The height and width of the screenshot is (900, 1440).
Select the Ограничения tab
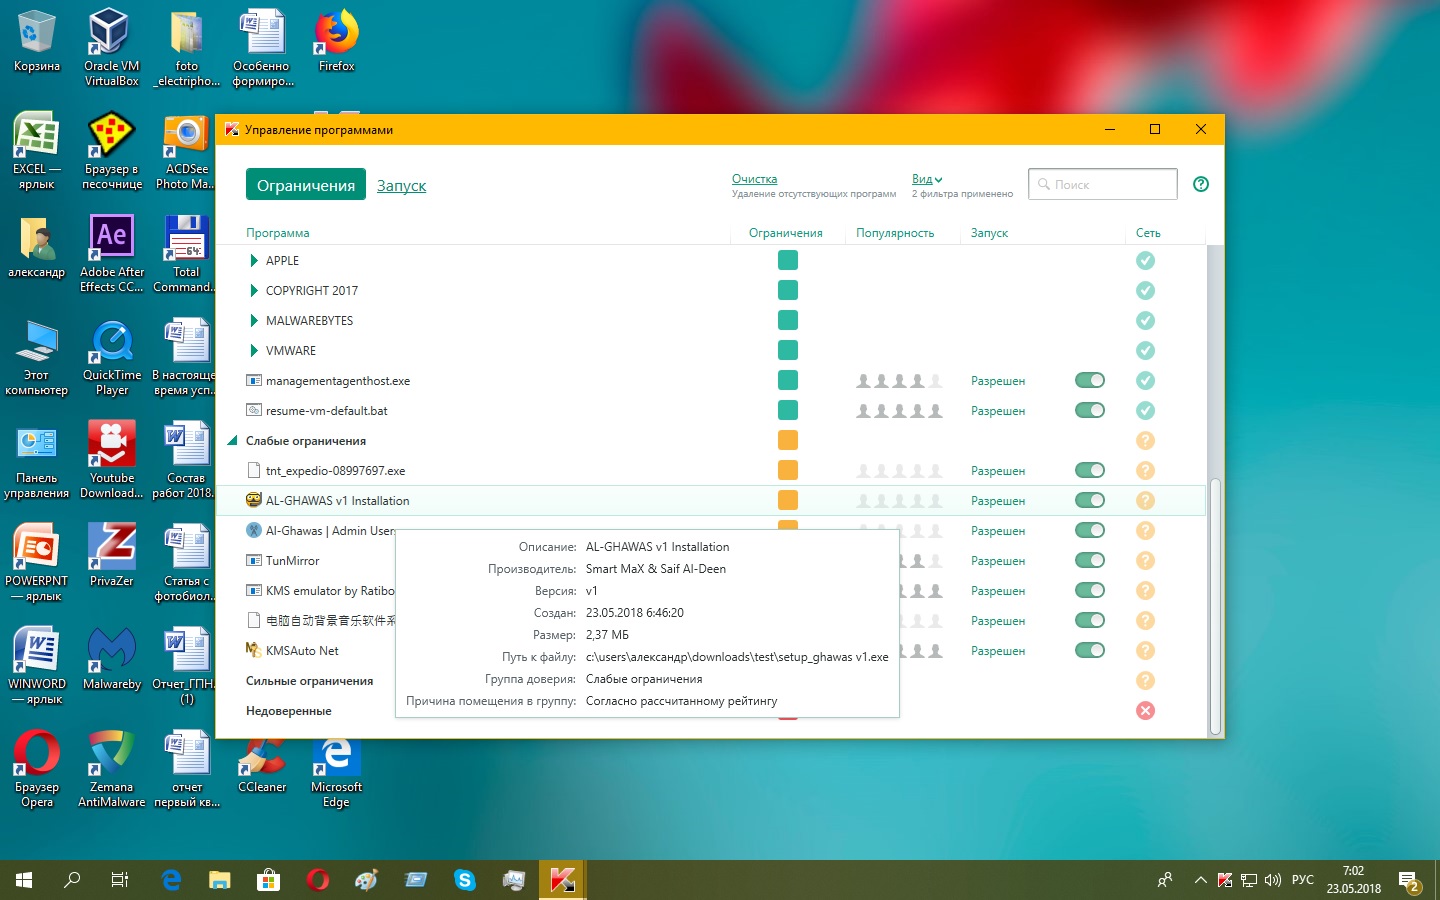pyautogui.click(x=306, y=185)
